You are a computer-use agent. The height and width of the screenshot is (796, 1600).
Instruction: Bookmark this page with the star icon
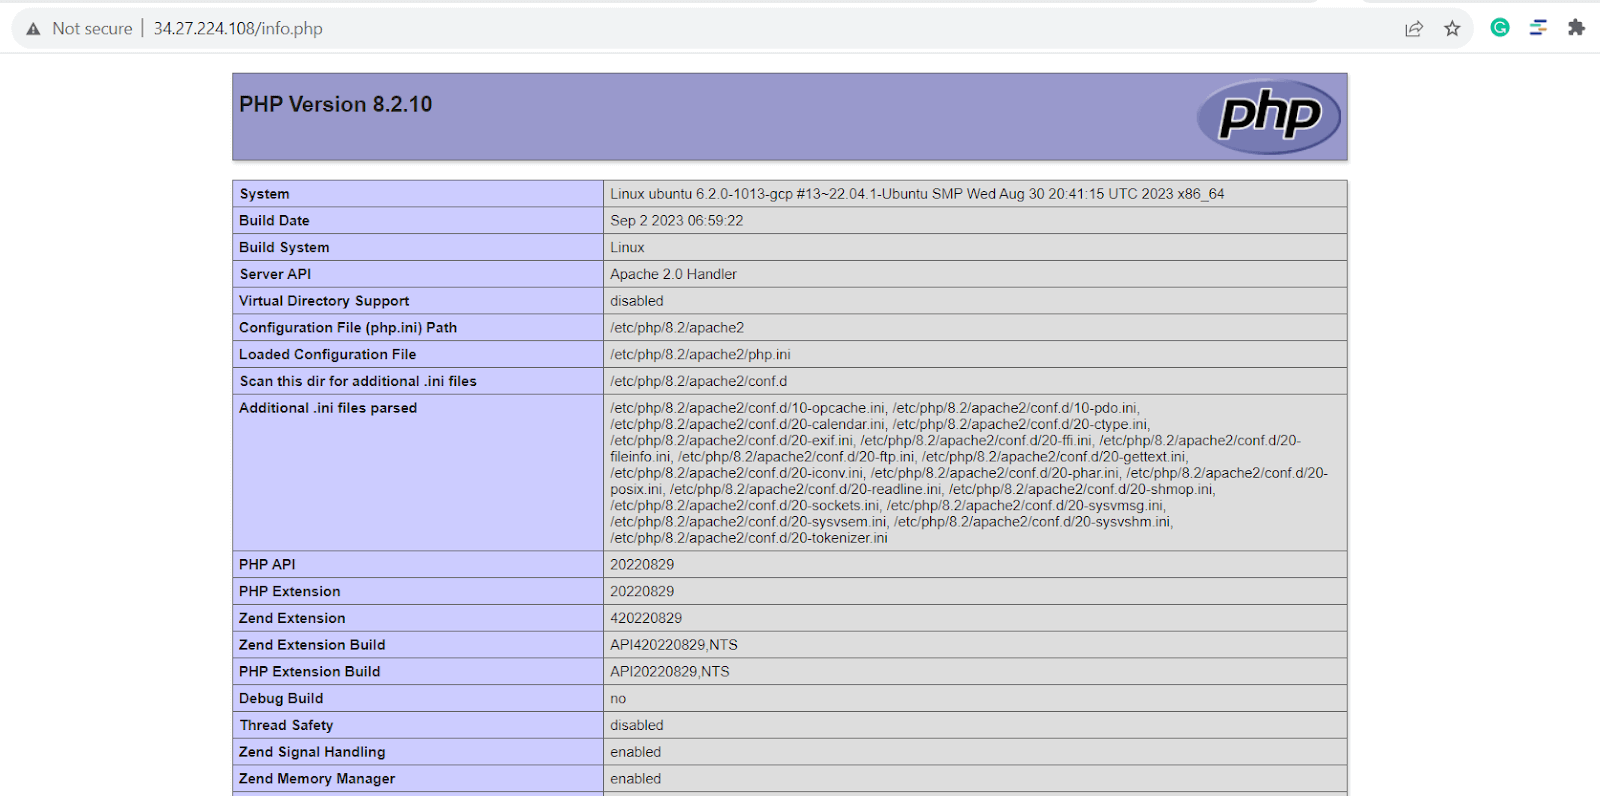point(1452,29)
